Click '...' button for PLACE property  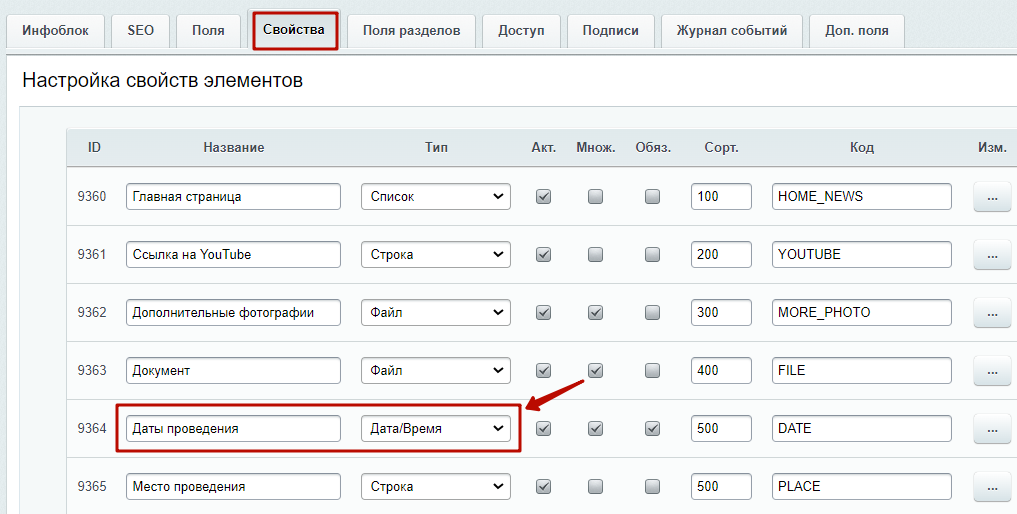[991, 487]
